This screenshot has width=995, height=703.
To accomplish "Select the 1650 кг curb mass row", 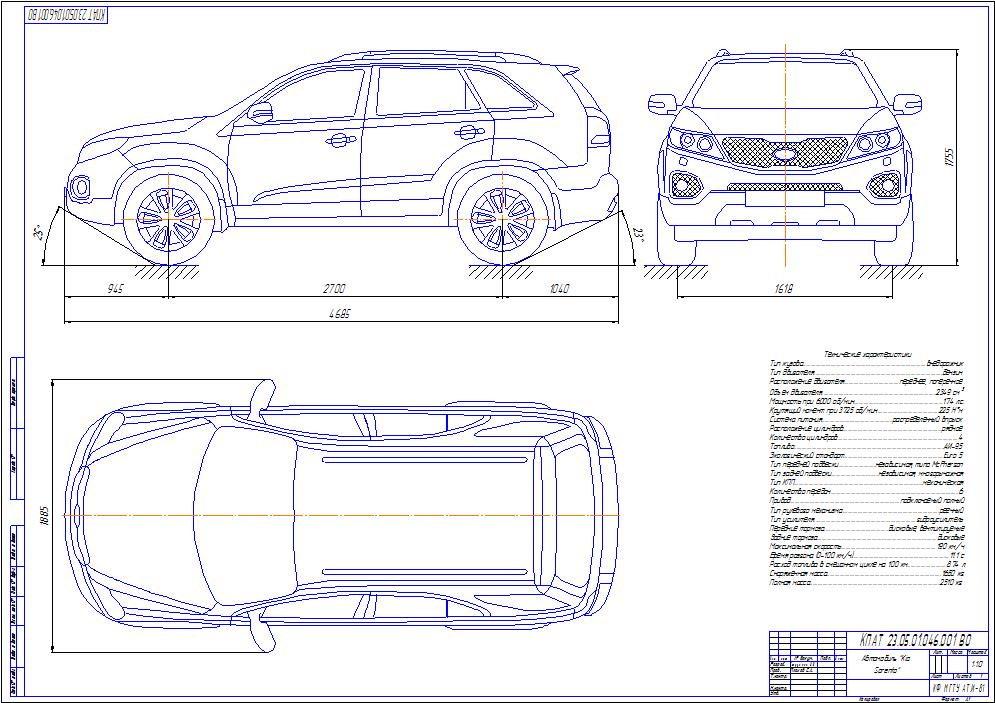I will [x=866, y=573].
